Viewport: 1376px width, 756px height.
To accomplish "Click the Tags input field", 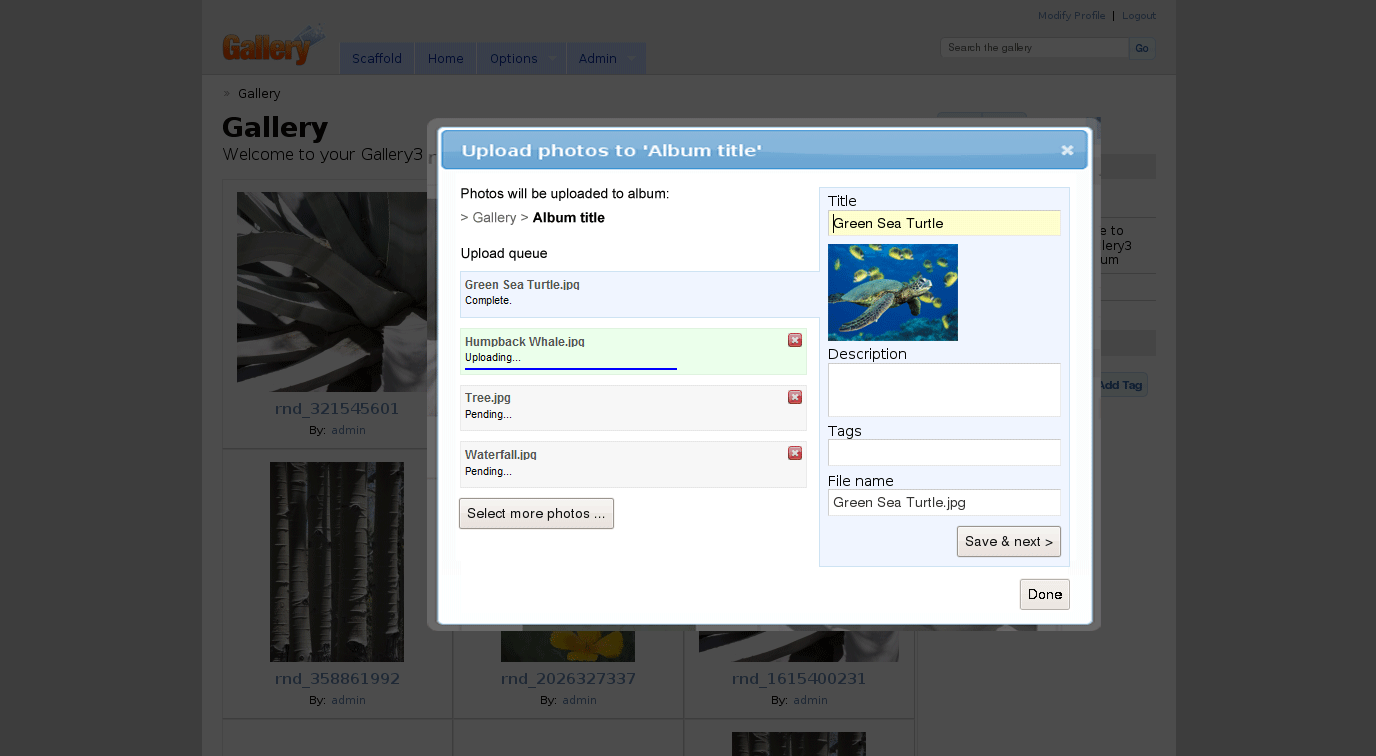I will 944,452.
